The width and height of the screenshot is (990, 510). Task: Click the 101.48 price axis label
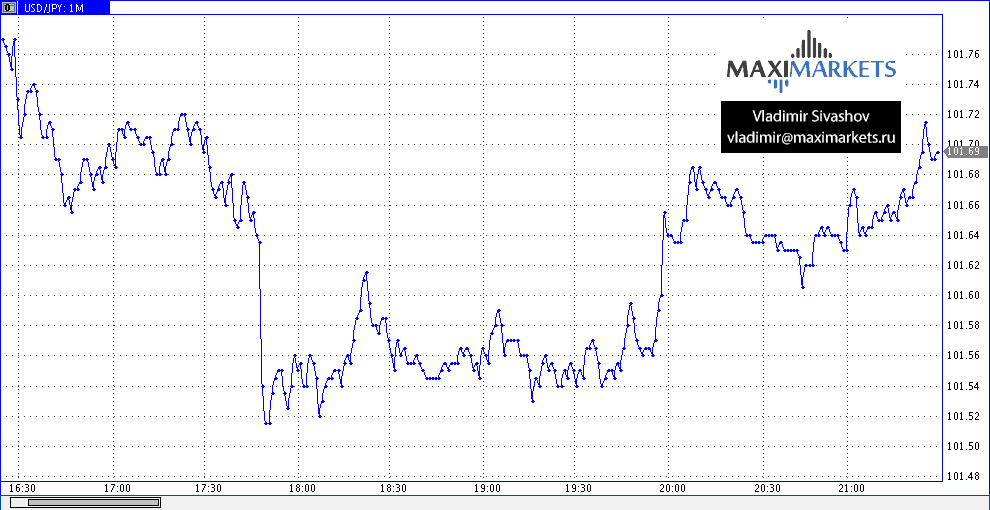pos(962,477)
